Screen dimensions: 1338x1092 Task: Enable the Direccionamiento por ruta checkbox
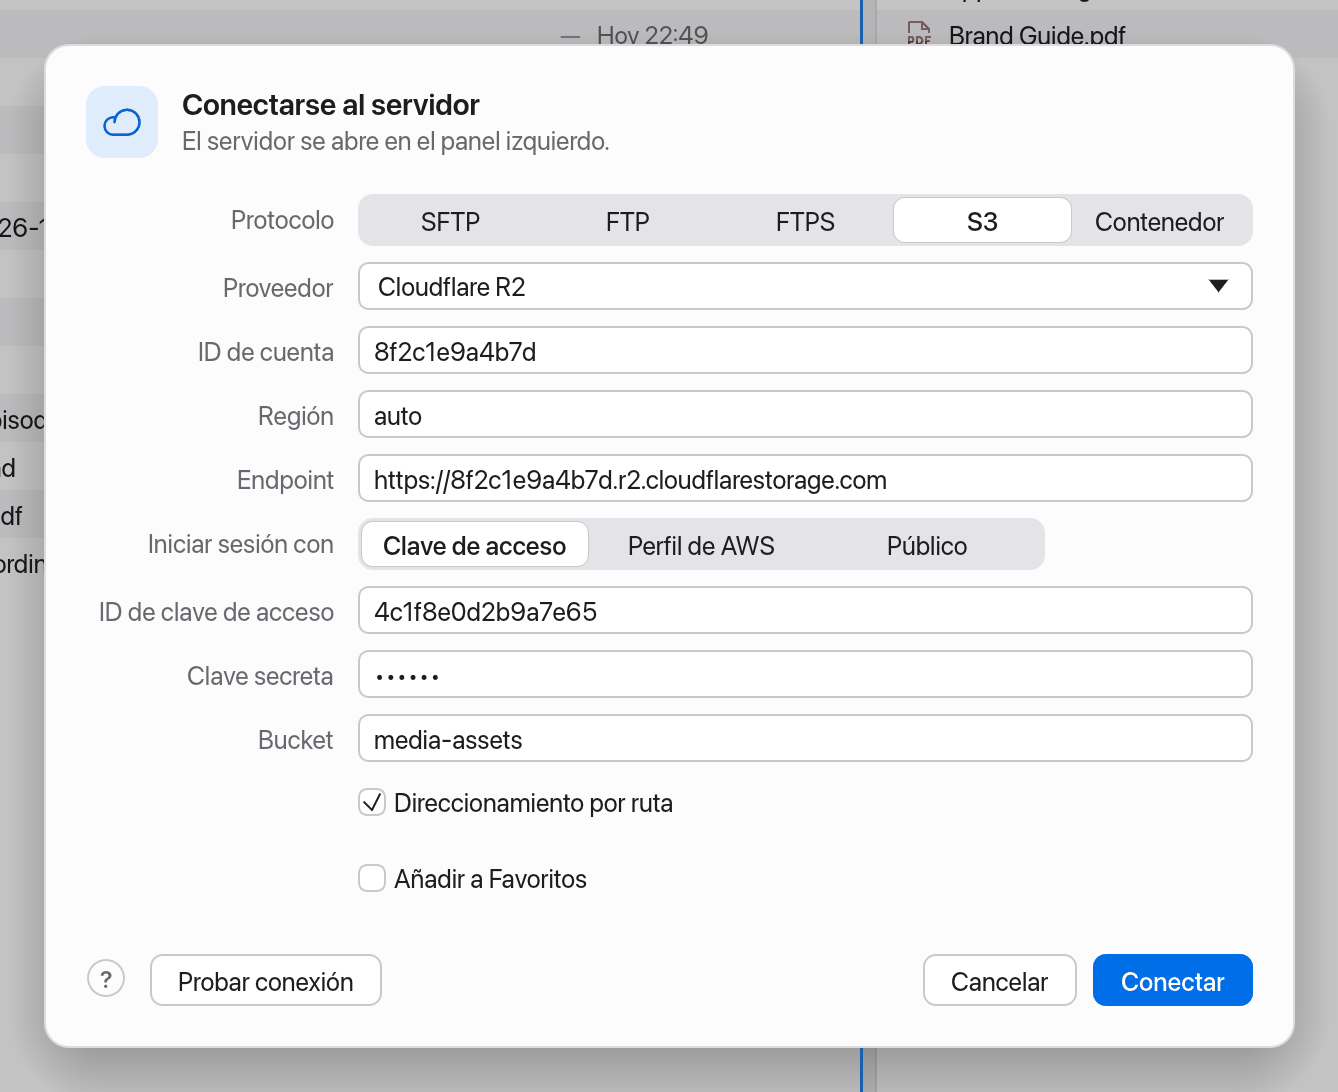click(372, 802)
